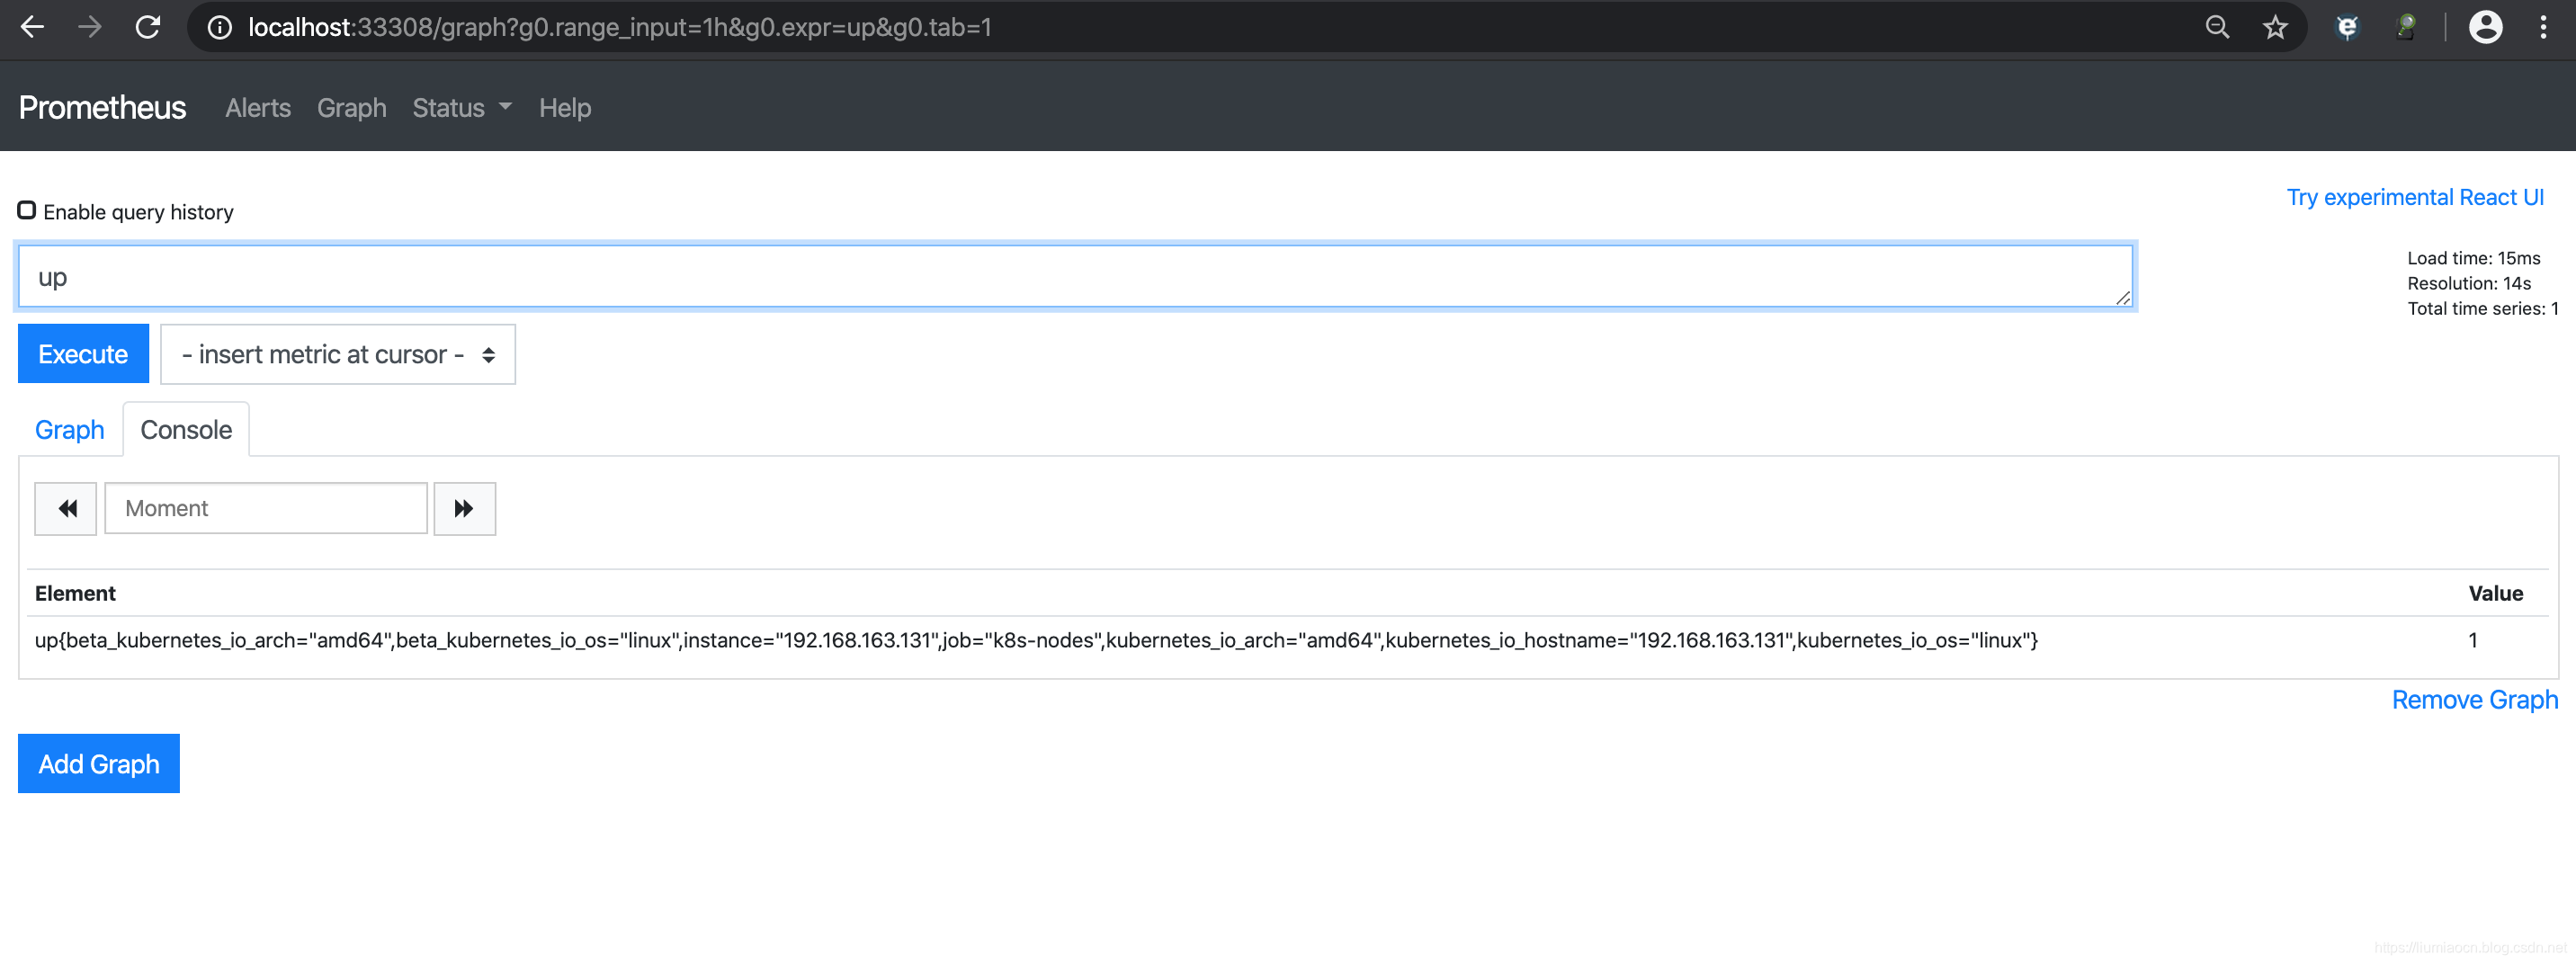
Task: Expand the Status menu in the navbar
Action: (x=462, y=108)
